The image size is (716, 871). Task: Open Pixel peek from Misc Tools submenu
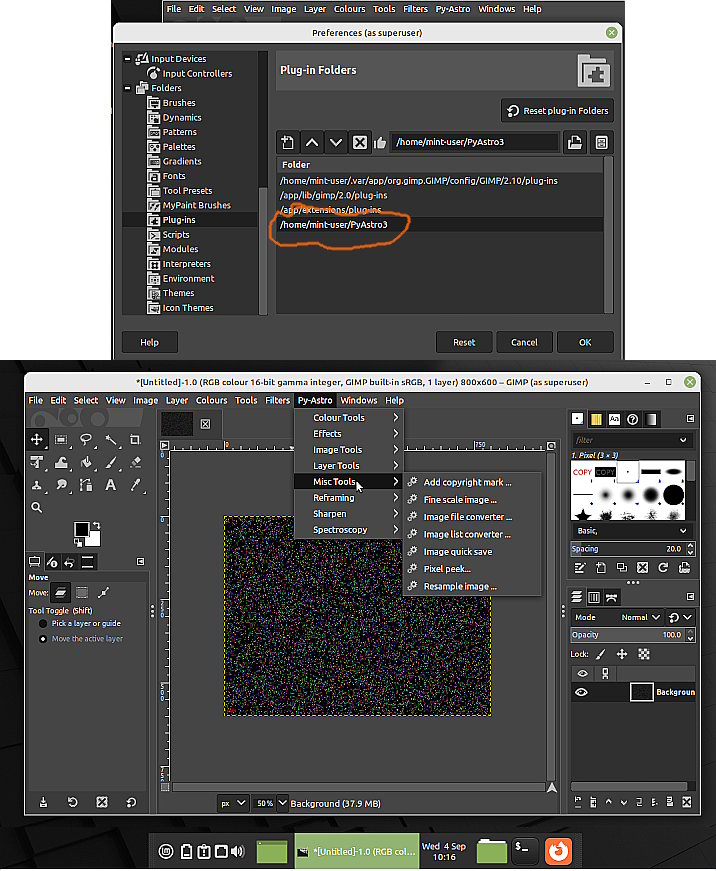[x=447, y=569]
